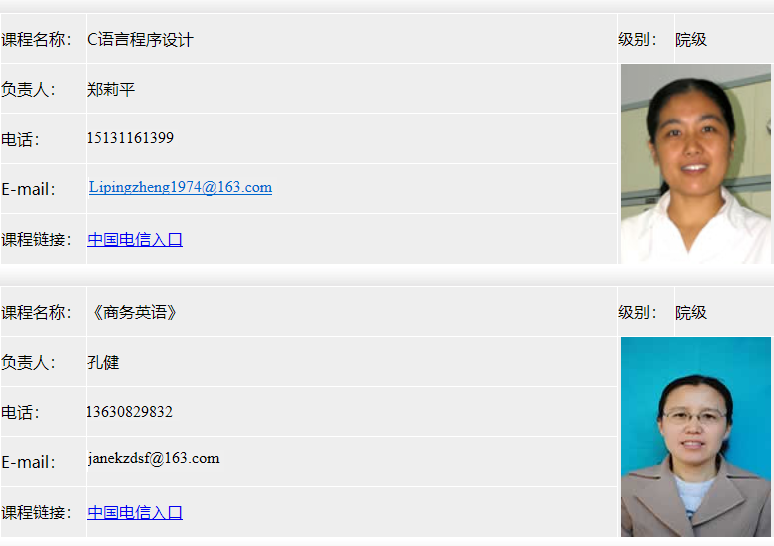Click the photo beside 商务英语 course
This screenshot has height=546, width=774.
(696, 437)
